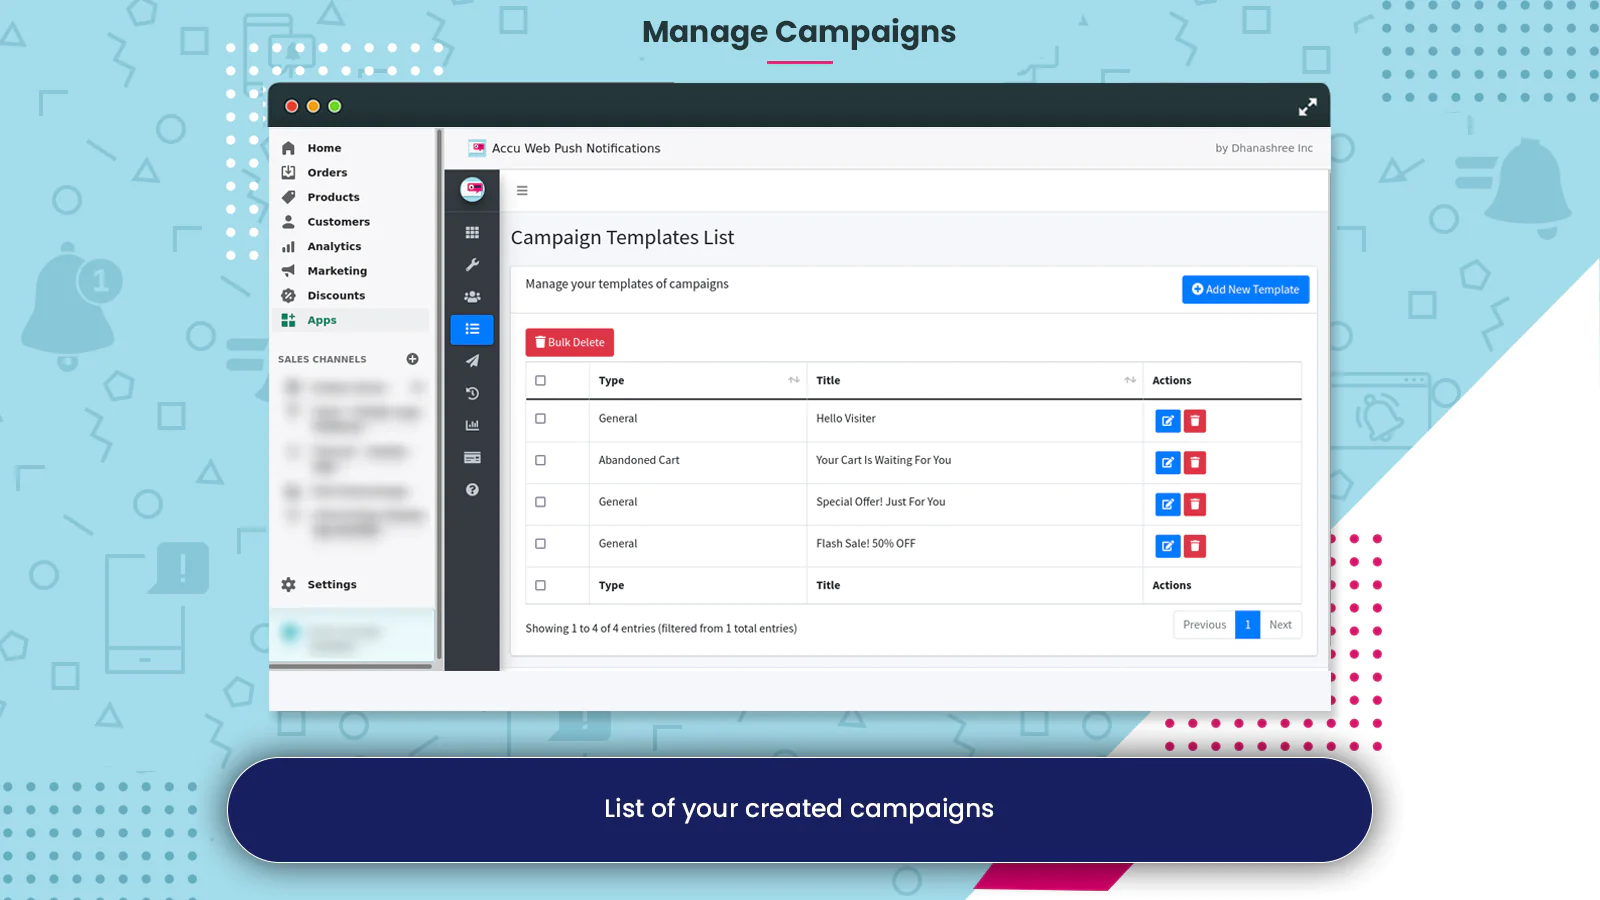Viewport: 1600px width, 900px height.
Task: Open the help question mark icon
Action: 472,490
